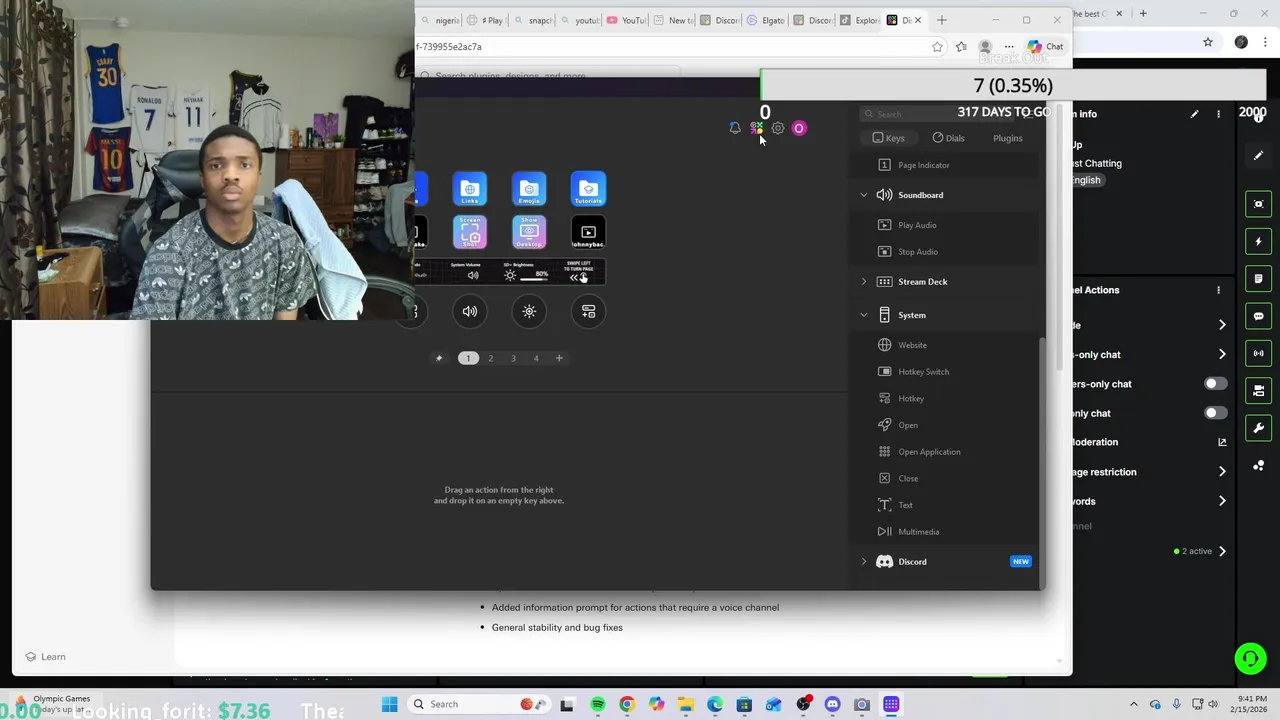
Task: Open Discord from the taskbar
Action: (832, 704)
